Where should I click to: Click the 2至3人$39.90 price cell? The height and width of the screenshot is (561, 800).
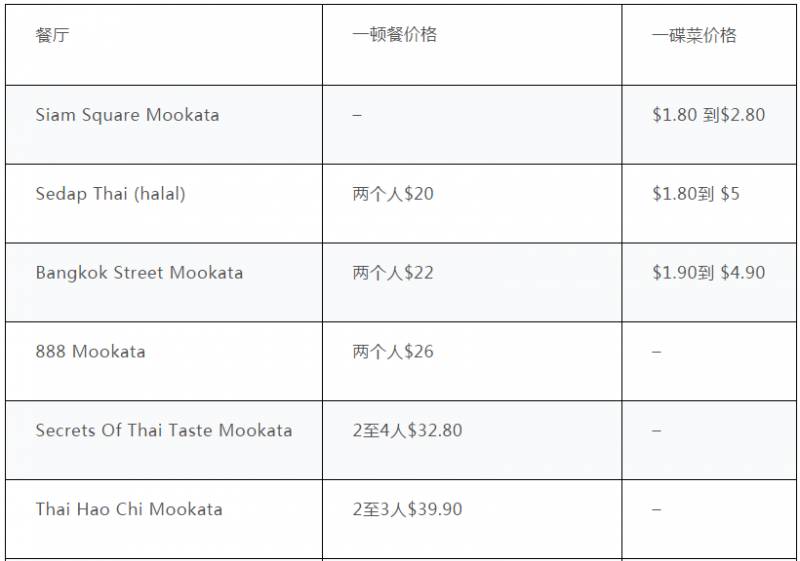407,510
